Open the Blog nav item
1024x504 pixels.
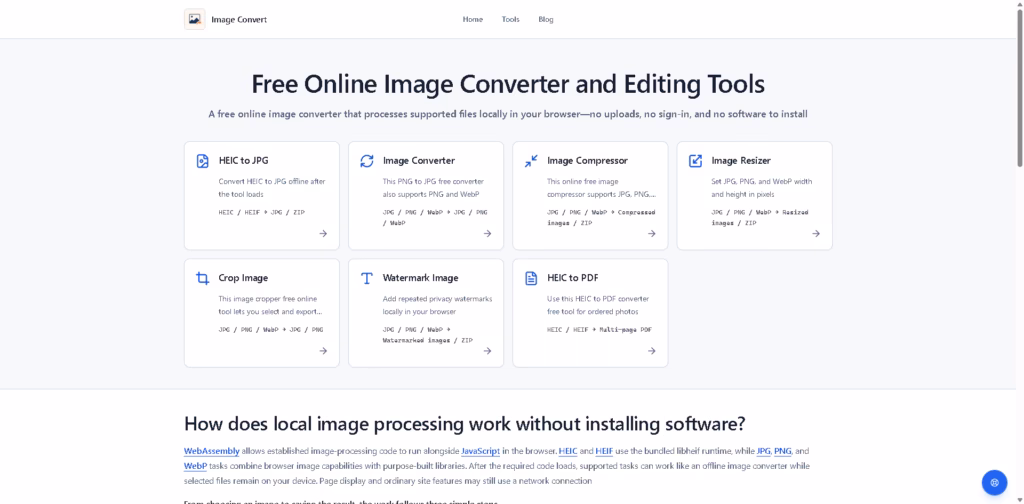[x=546, y=20]
